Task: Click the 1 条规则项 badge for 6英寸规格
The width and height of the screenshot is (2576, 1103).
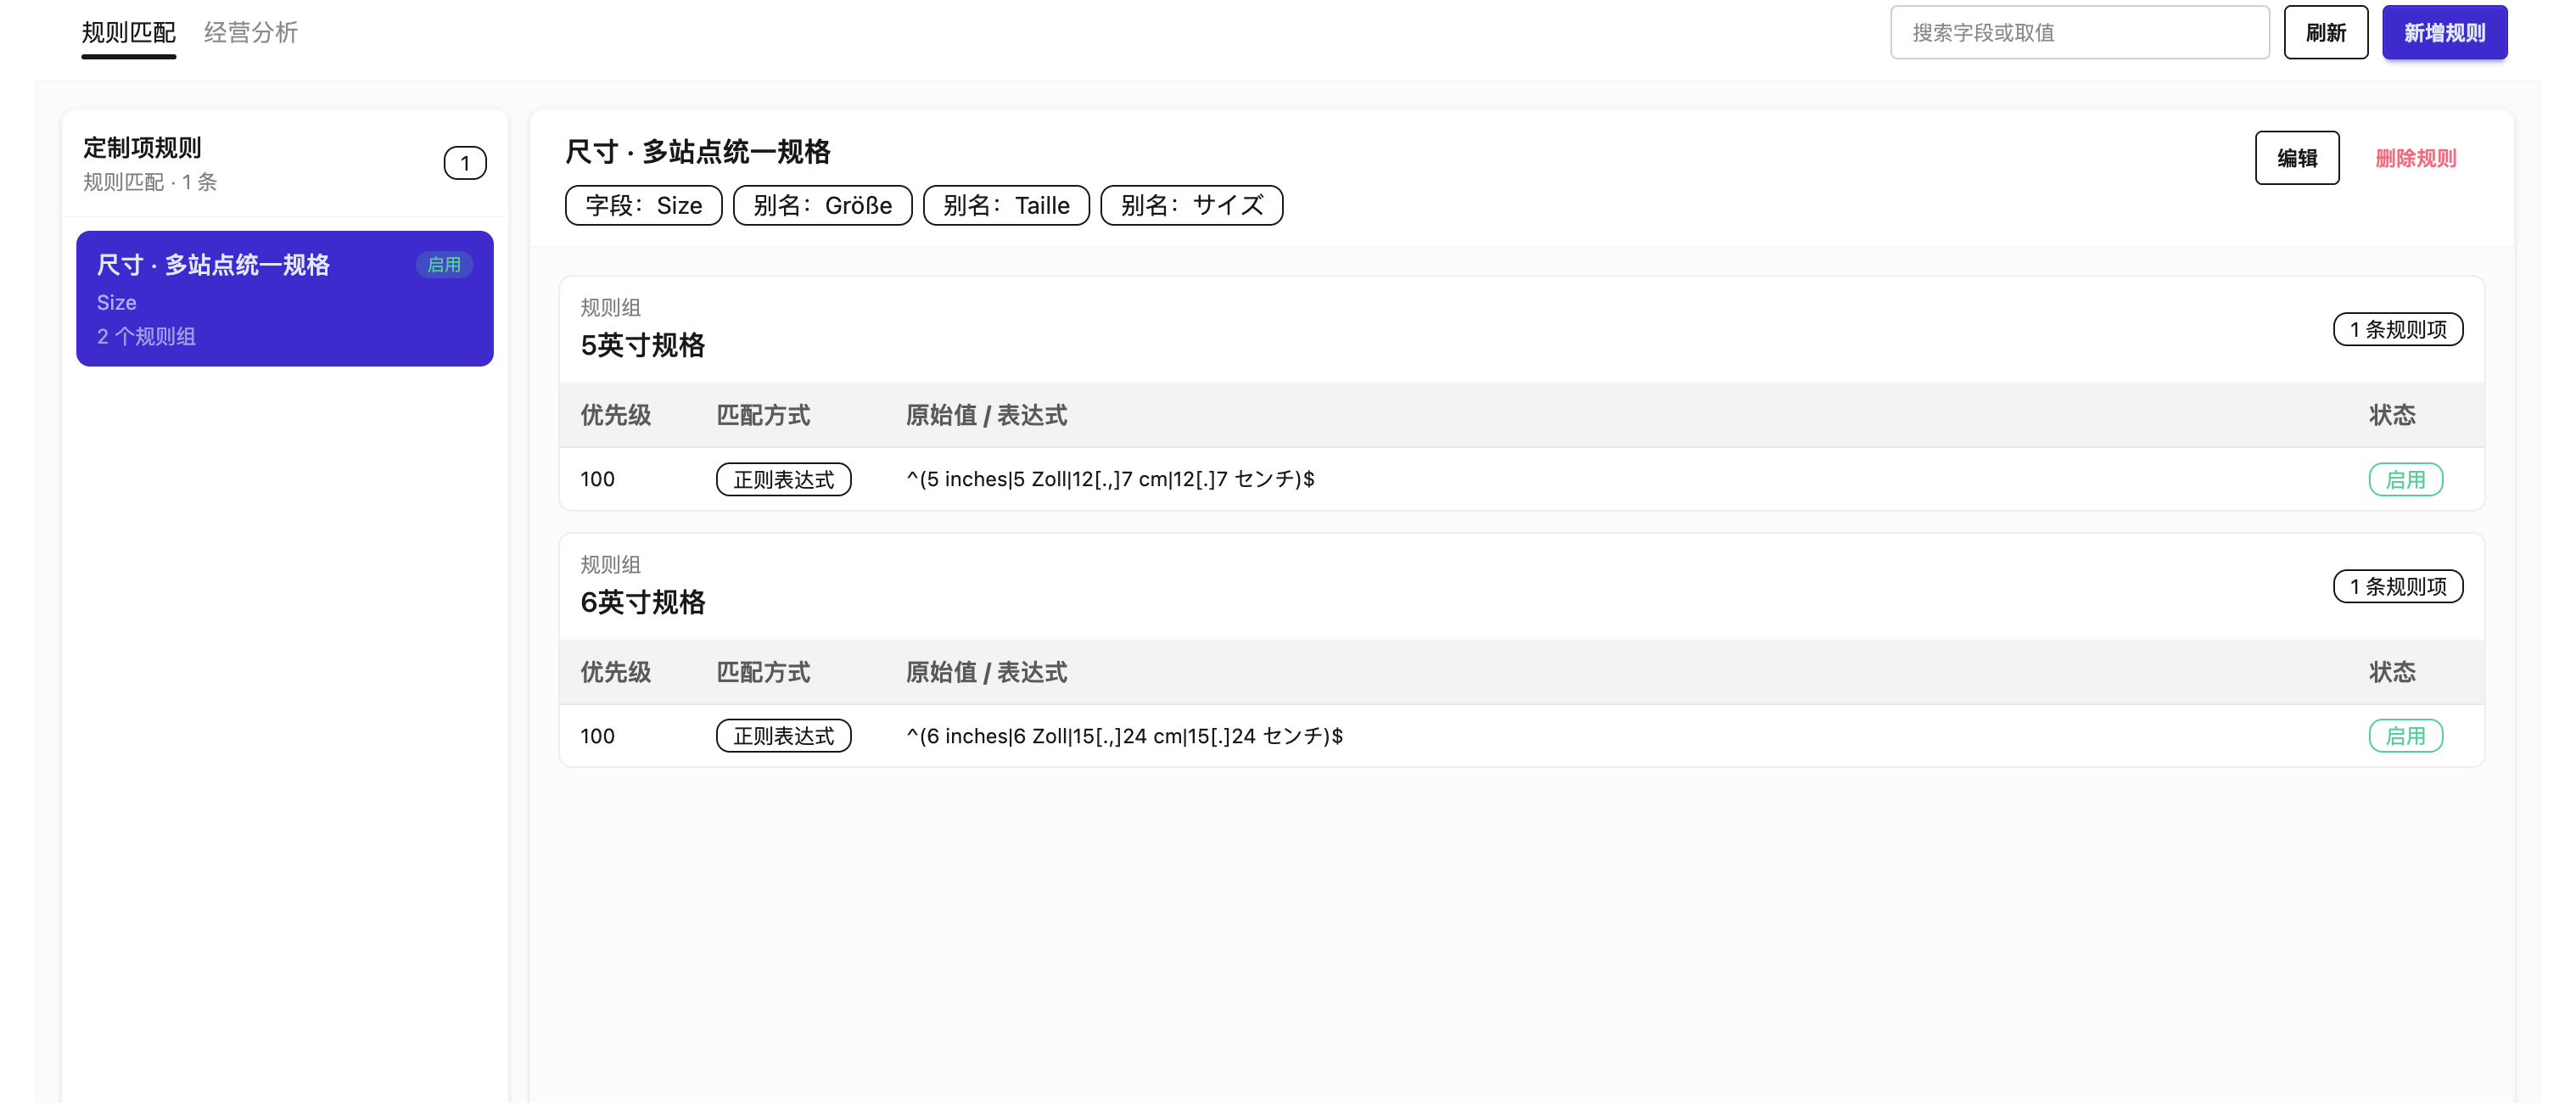Action: 2397,587
